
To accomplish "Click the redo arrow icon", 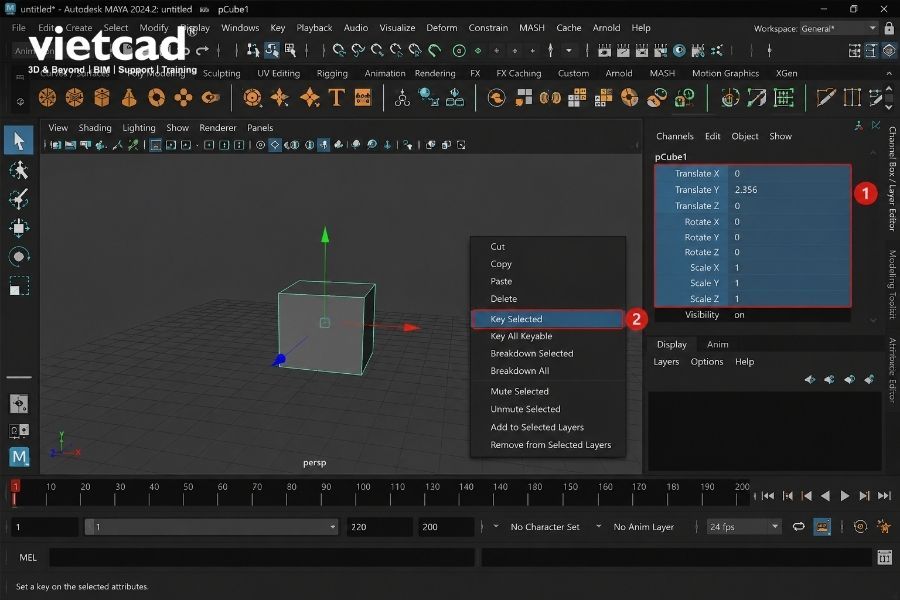I will pyautogui.click(x=202, y=51).
